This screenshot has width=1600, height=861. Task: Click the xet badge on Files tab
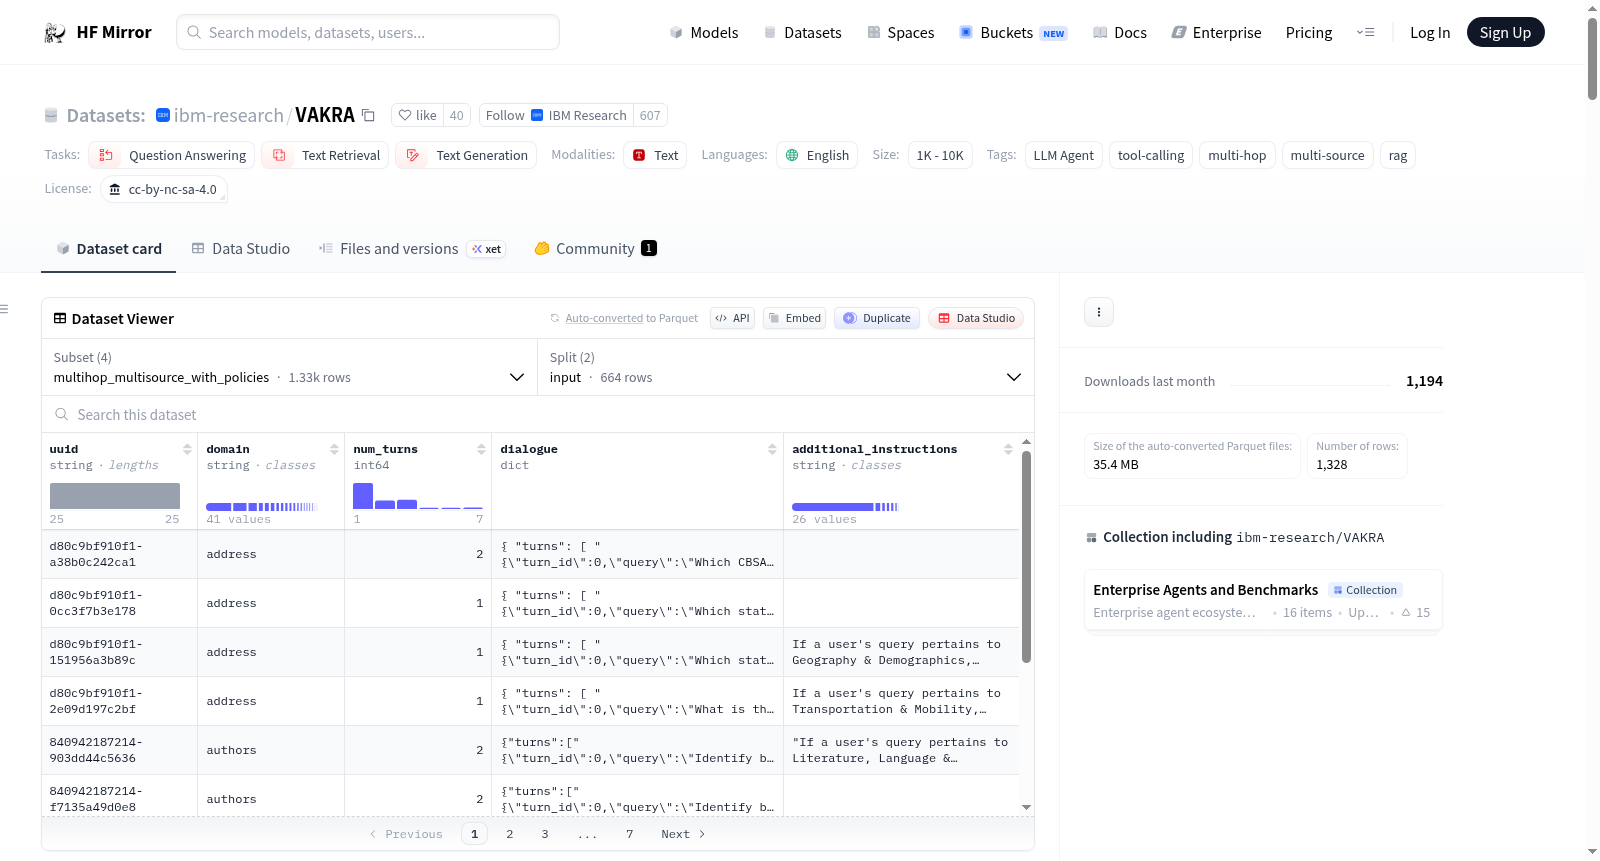click(x=487, y=249)
